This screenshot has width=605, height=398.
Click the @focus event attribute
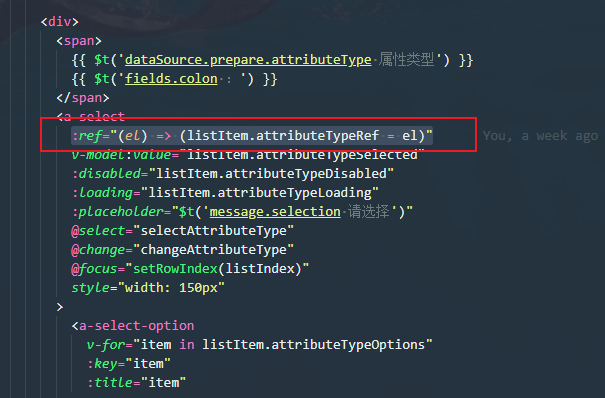(95, 268)
